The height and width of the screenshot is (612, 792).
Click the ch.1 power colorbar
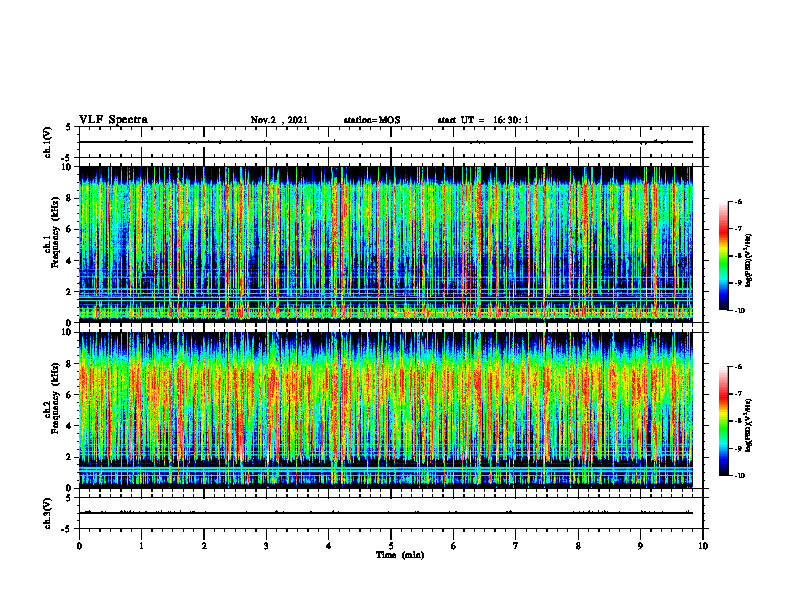(723, 256)
